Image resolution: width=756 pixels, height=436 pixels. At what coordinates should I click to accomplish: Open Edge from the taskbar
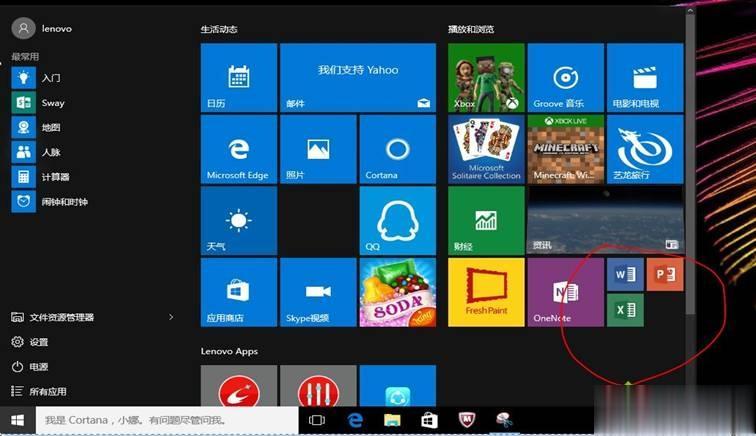pyautogui.click(x=355, y=421)
